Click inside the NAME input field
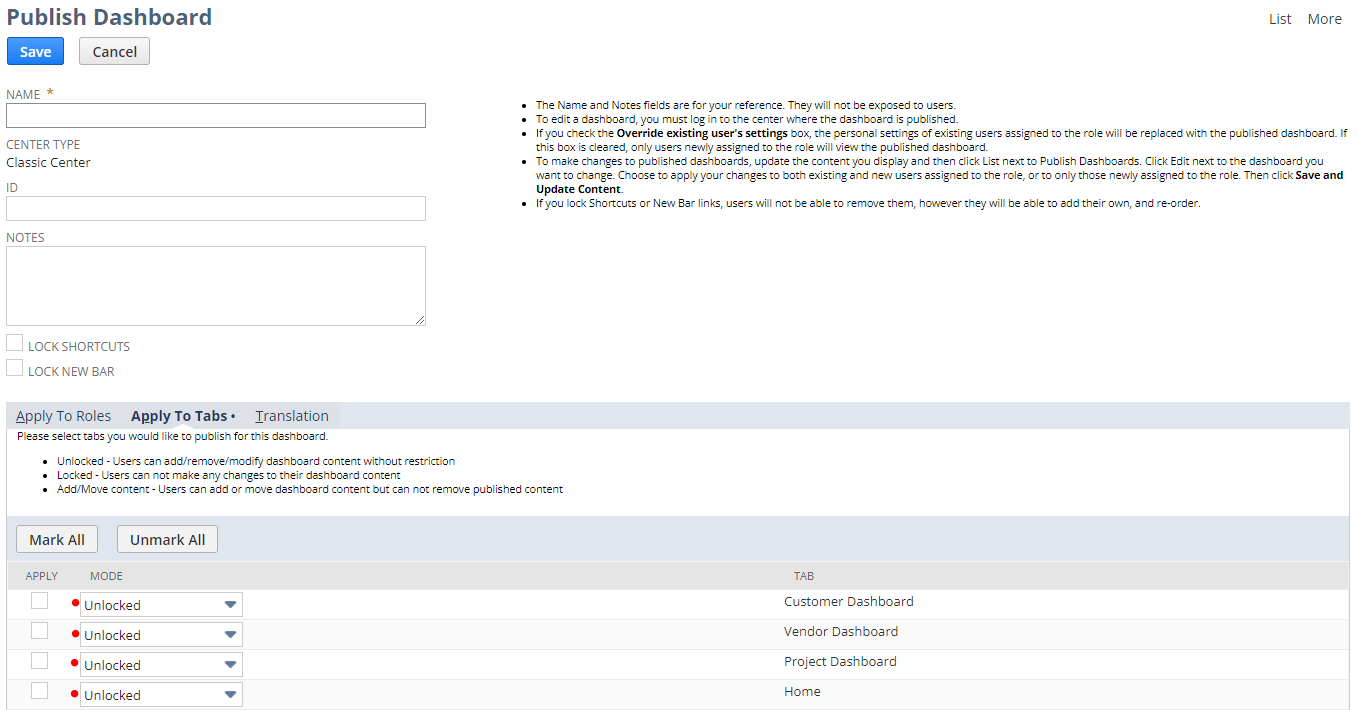 (x=215, y=115)
